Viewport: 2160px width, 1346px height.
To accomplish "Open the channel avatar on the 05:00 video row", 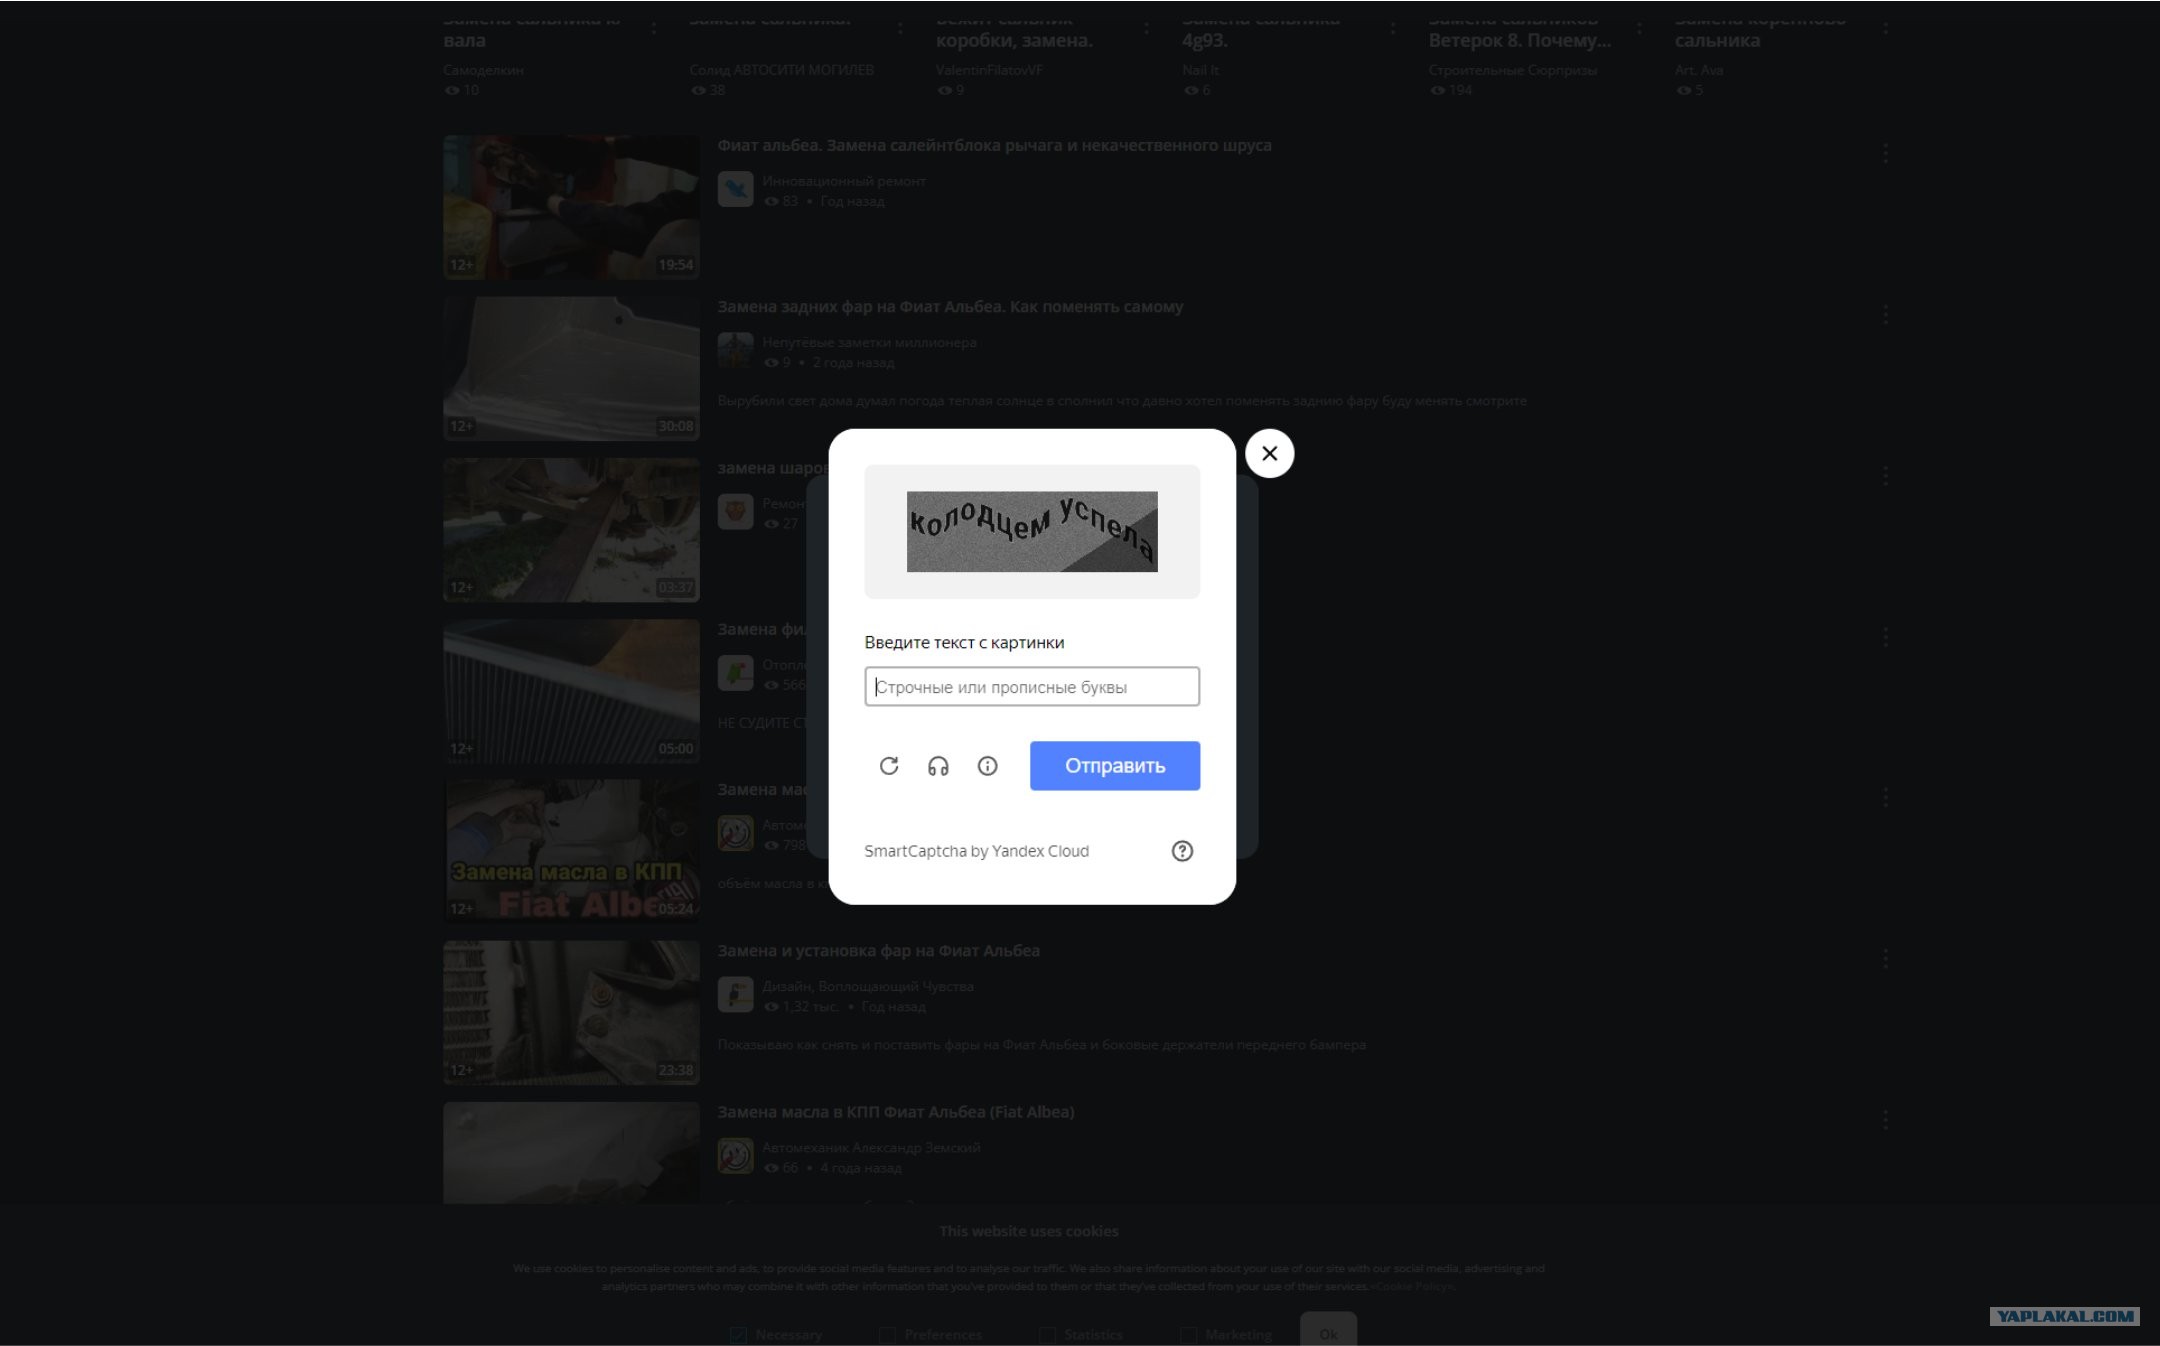I will (x=735, y=673).
